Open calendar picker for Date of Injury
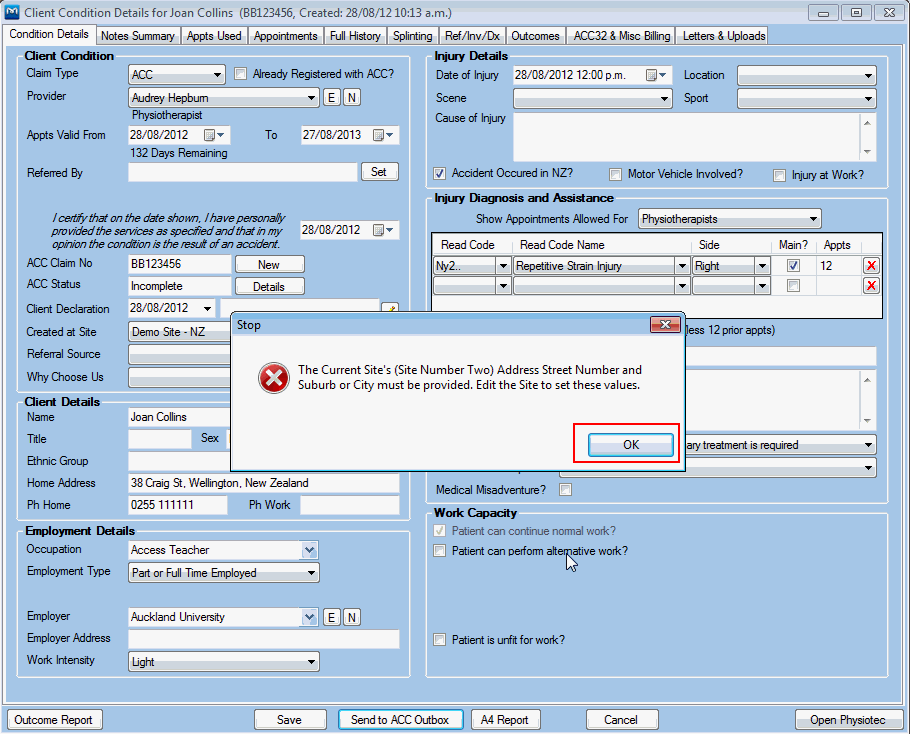The width and height of the screenshot is (910, 734). click(x=656, y=75)
